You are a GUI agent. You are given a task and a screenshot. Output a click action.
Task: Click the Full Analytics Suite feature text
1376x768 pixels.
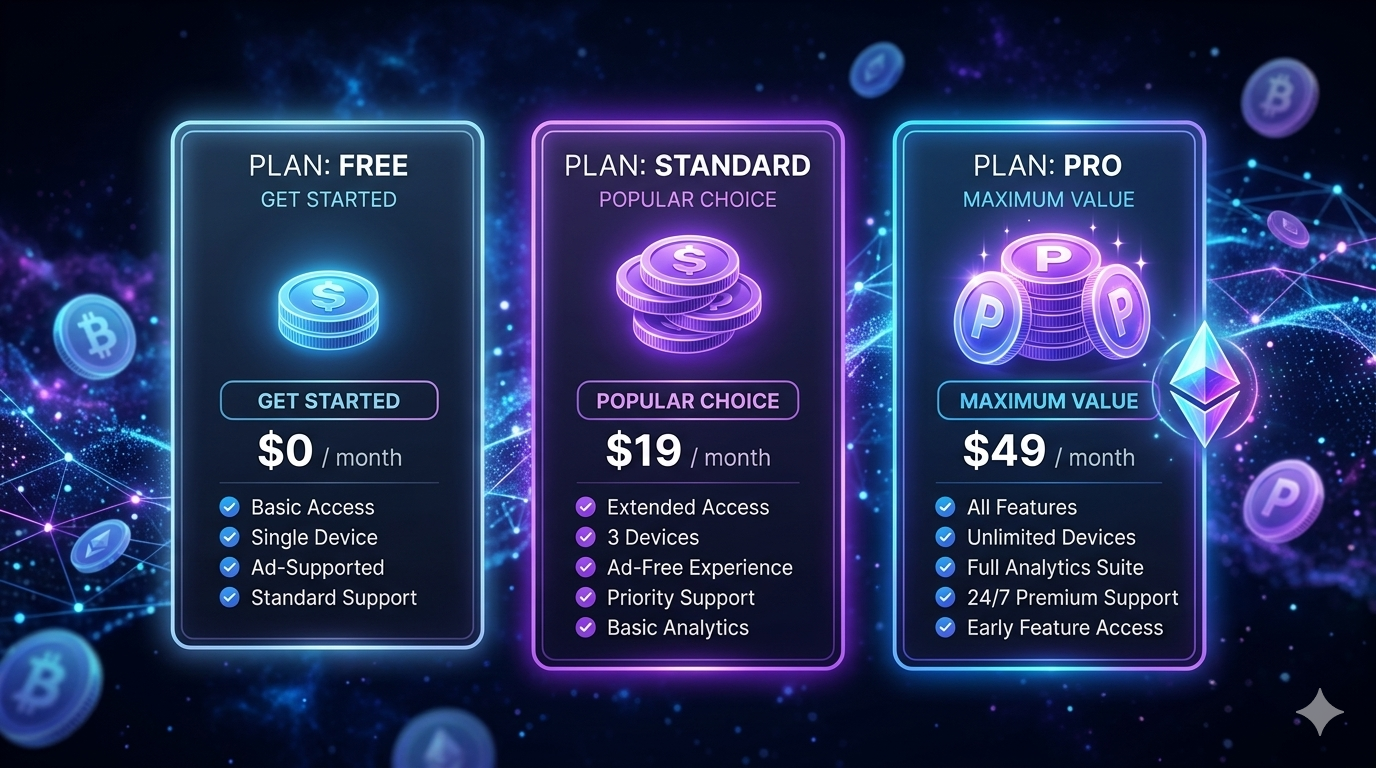pyautogui.click(x=1055, y=567)
